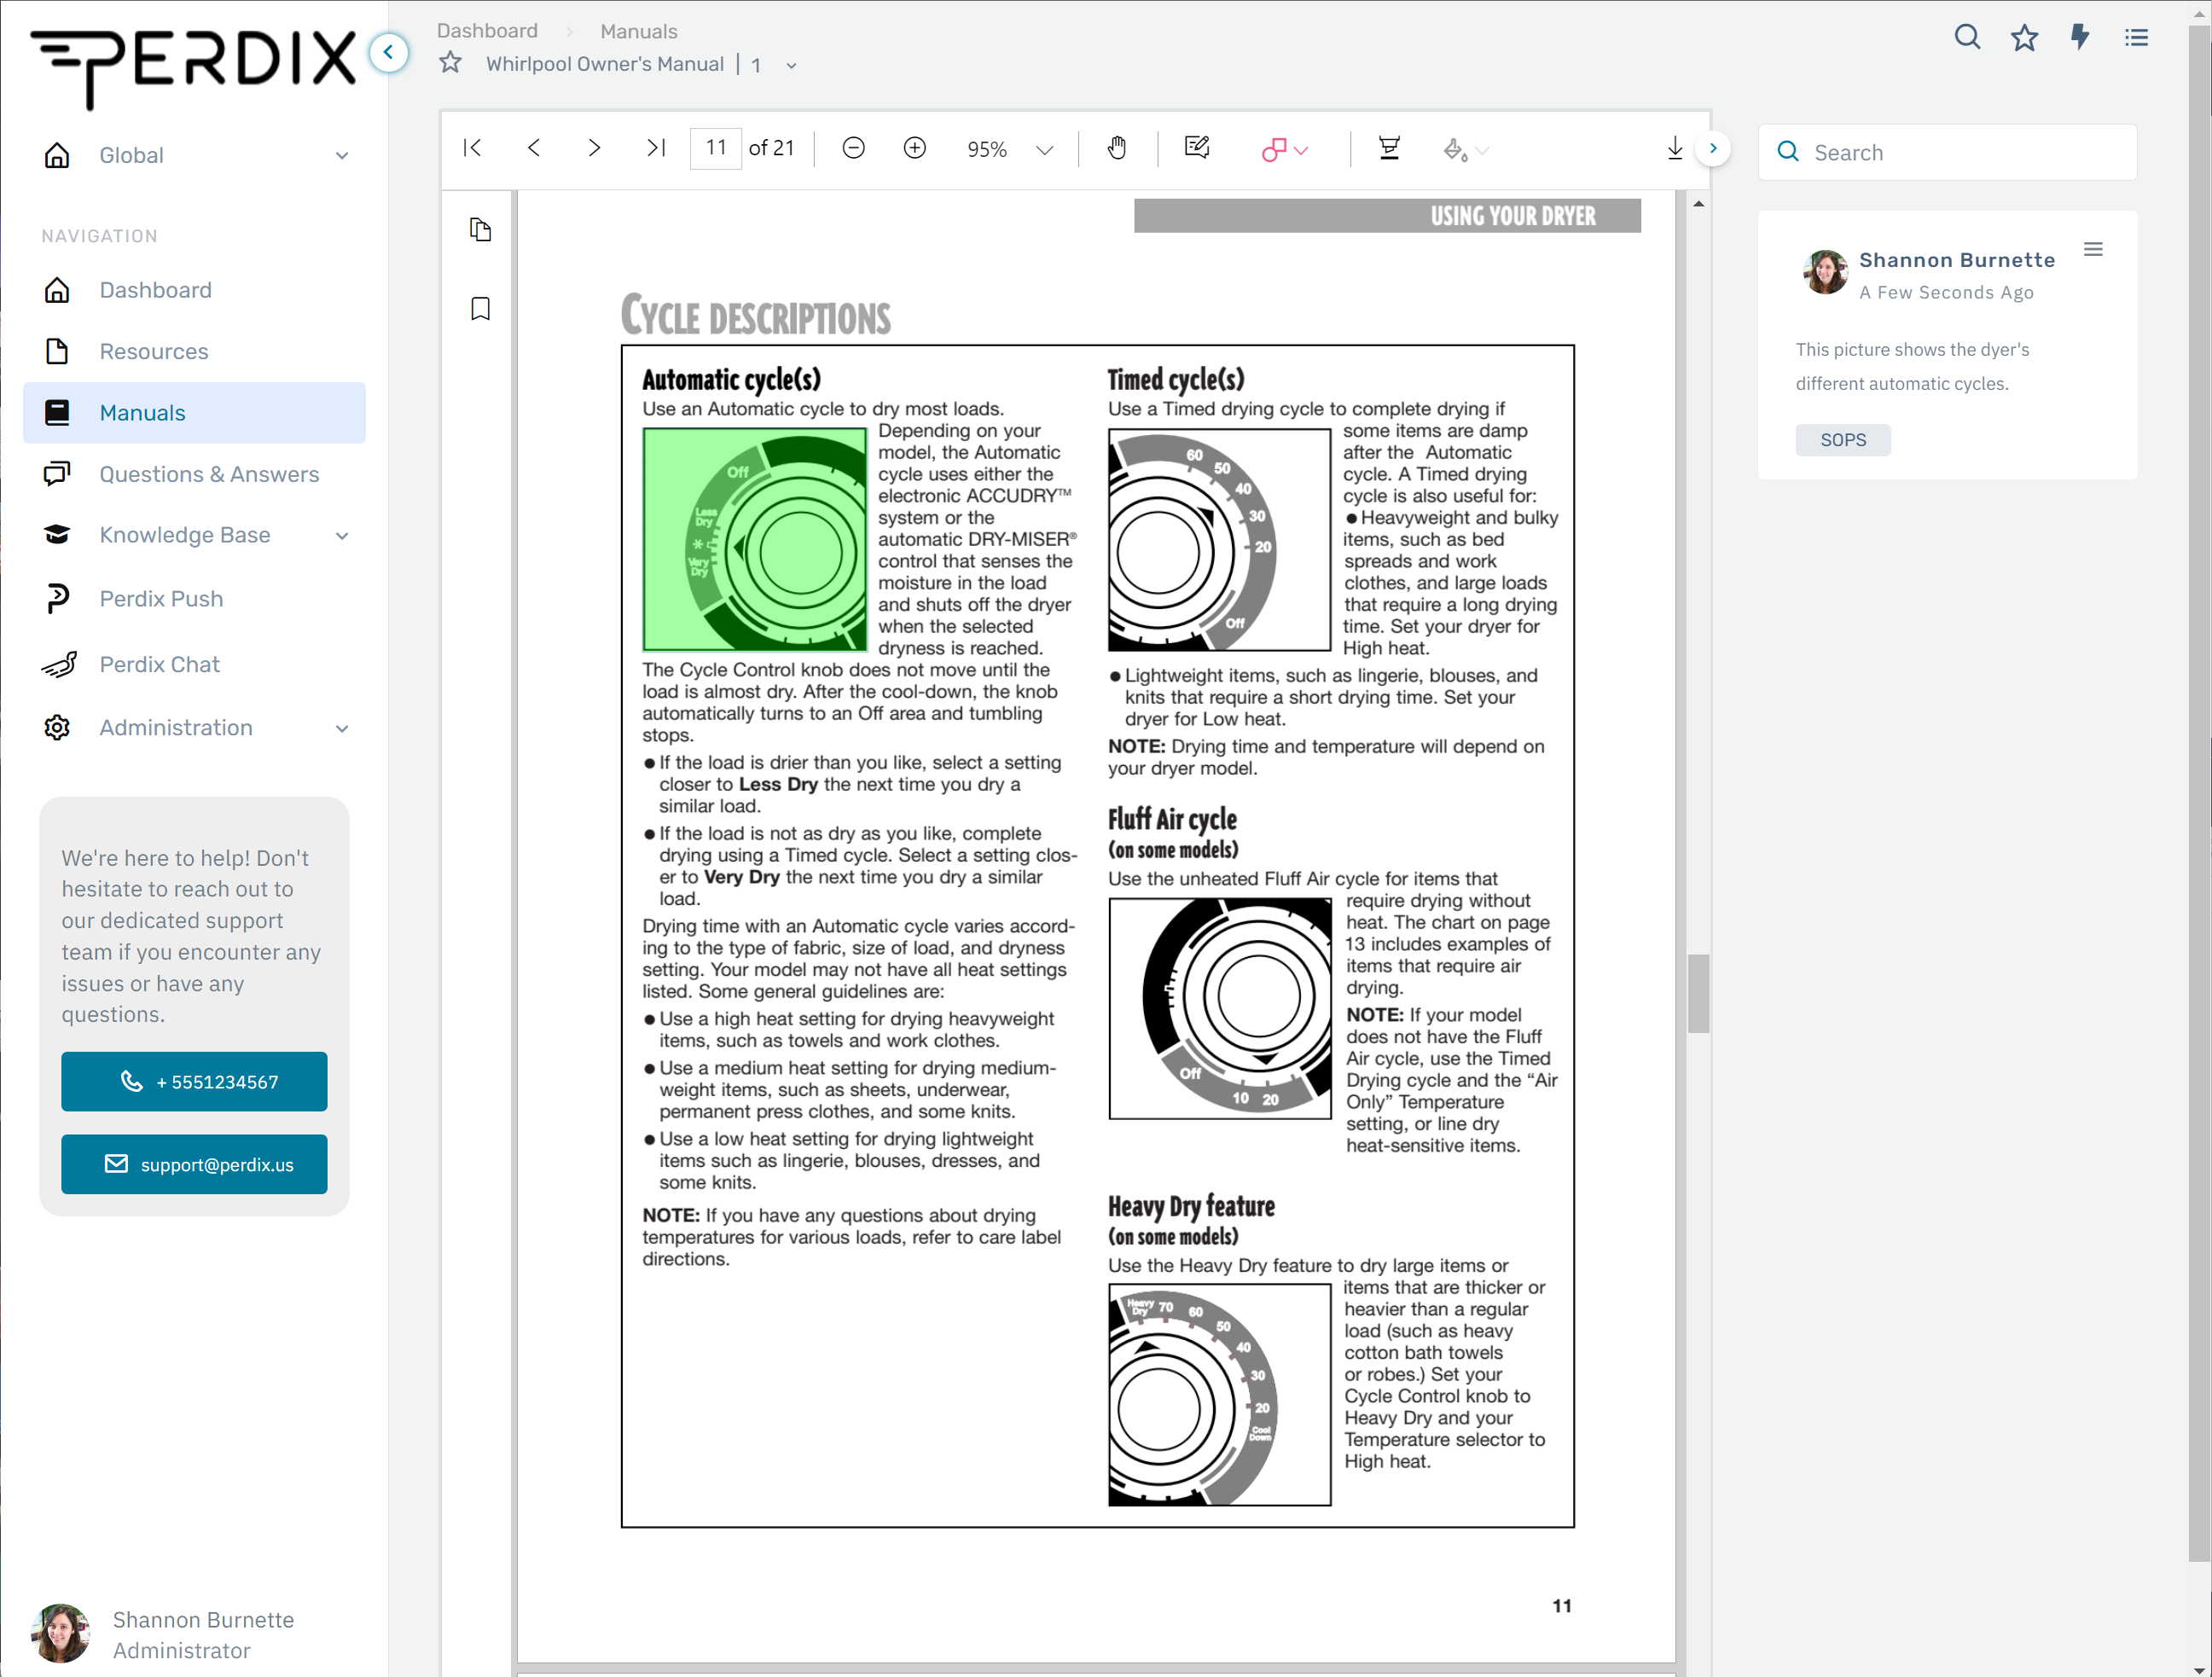Open Shannon Burnette Administrator profile

tap(165, 1634)
